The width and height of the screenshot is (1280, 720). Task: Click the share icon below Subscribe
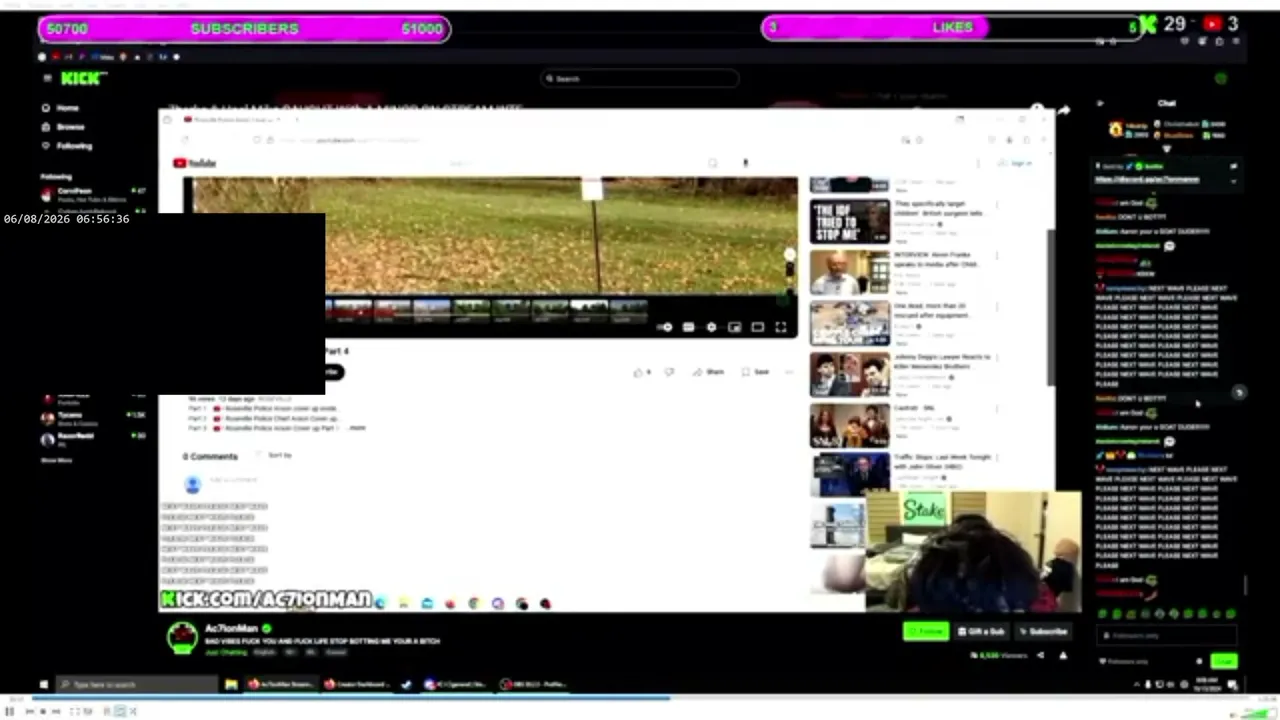(1040, 656)
